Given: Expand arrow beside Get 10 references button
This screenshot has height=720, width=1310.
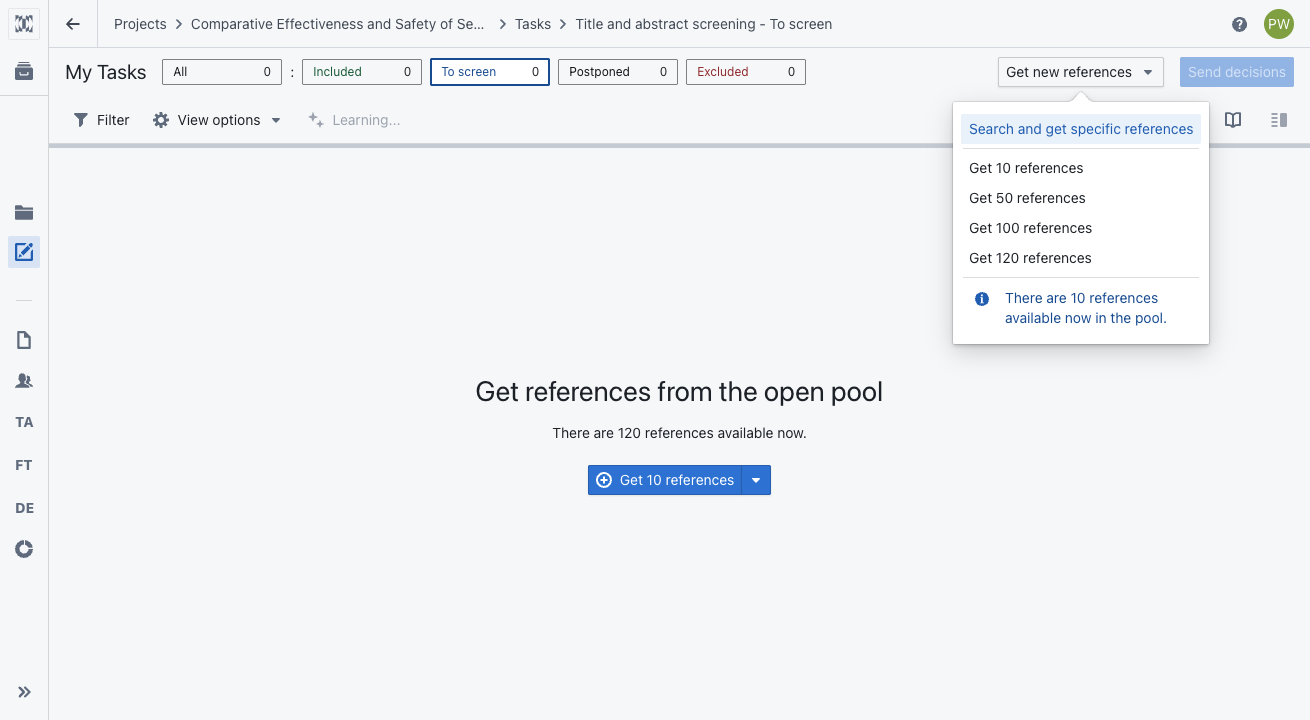Looking at the screenshot, I should [x=756, y=480].
